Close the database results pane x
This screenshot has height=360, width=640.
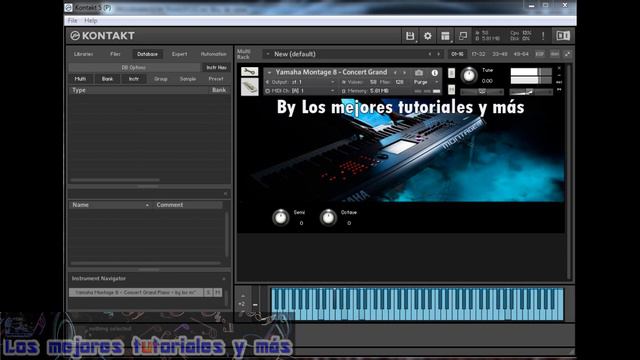click(x=225, y=193)
